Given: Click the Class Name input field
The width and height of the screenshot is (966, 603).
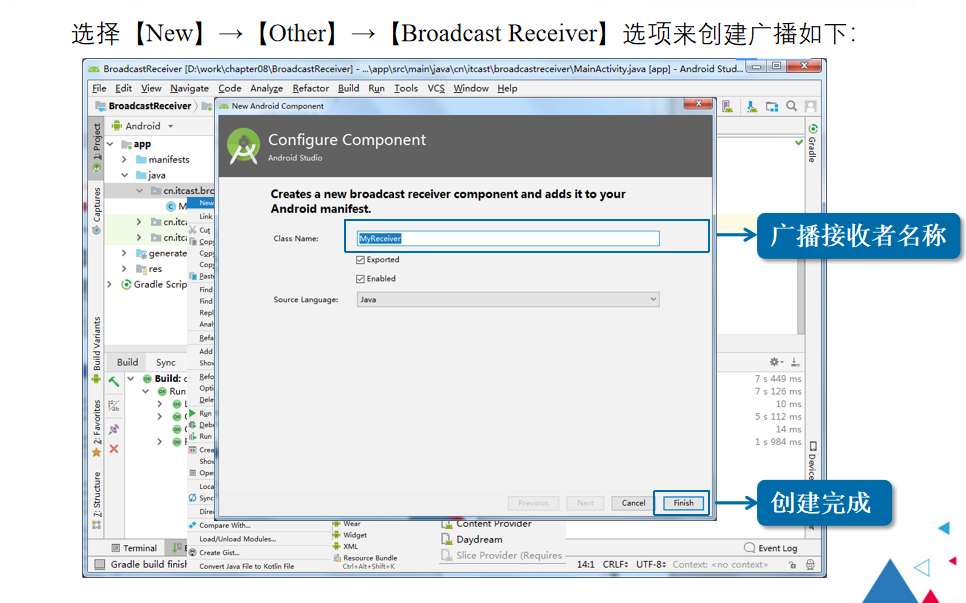Looking at the screenshot, I should tap(508, 238).
